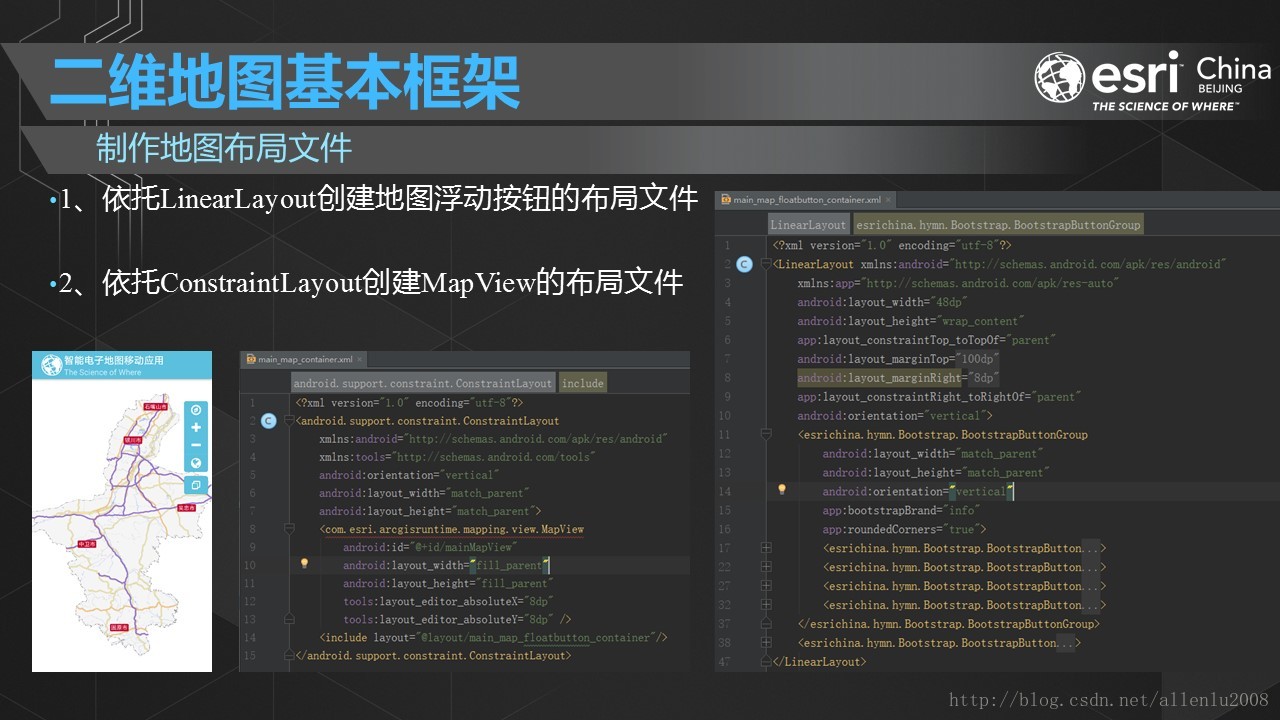Expand the folded BootstrapButton on line 27
1280x720 pixels.
point(765,586)
